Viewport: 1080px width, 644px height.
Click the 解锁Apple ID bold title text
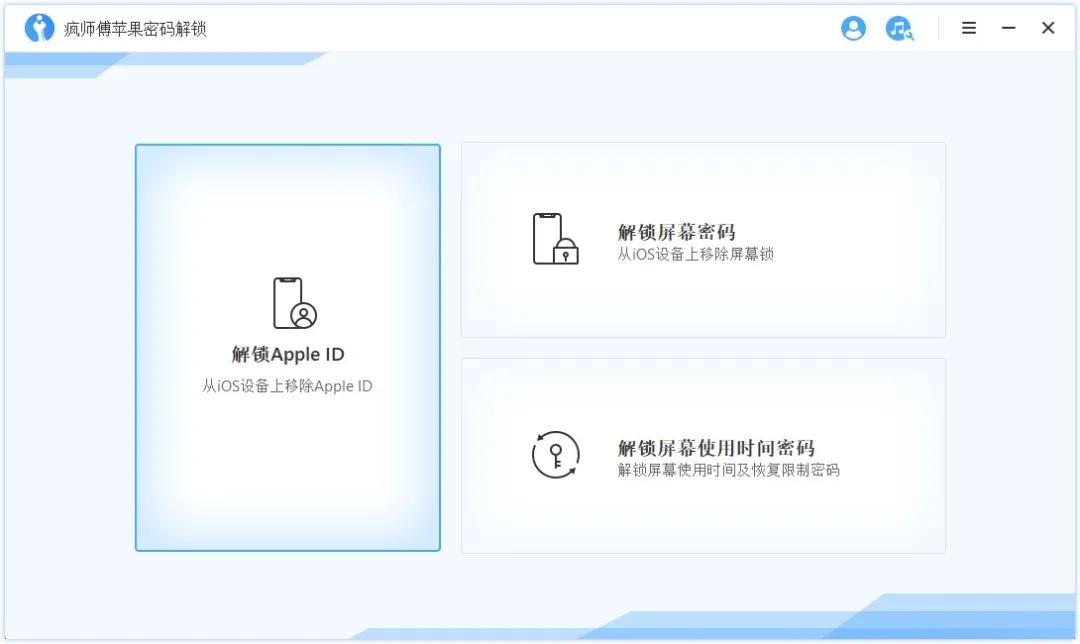288,354
